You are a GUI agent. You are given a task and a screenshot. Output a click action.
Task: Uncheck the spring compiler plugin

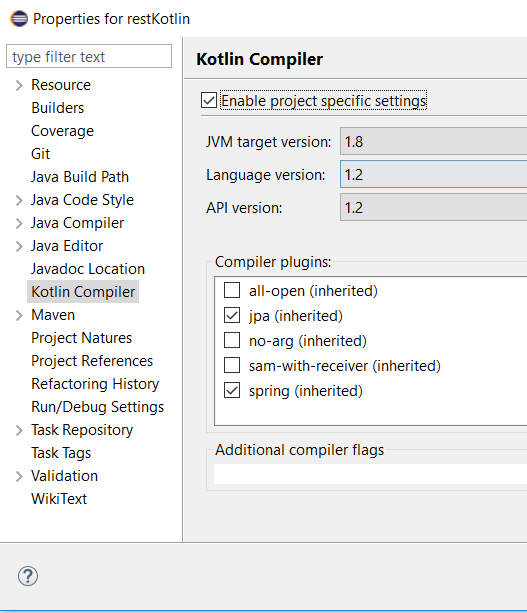coord(232,391)
